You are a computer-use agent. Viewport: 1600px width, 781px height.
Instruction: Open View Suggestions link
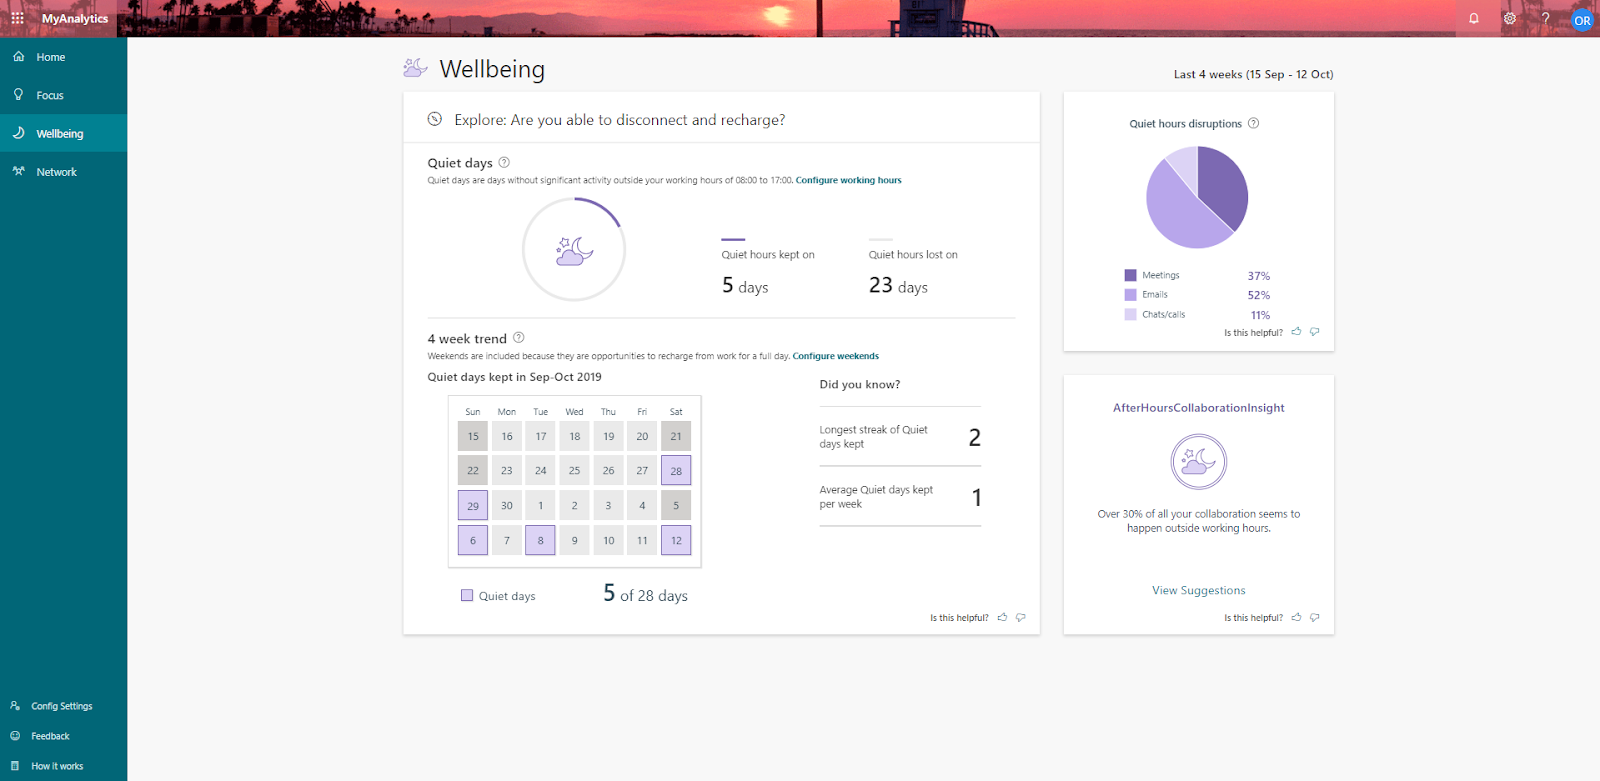coord(1198,590)
